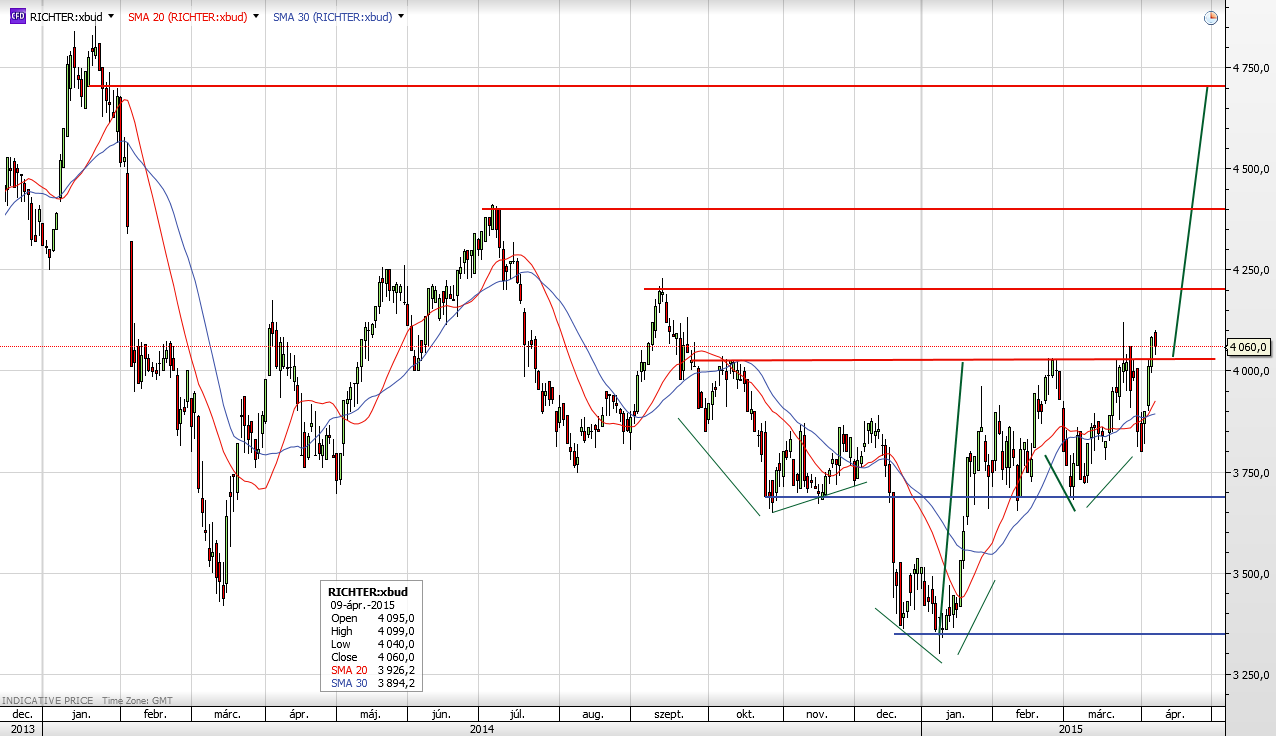Click the 2013 year label on time axis

click(x=22, y=729)
